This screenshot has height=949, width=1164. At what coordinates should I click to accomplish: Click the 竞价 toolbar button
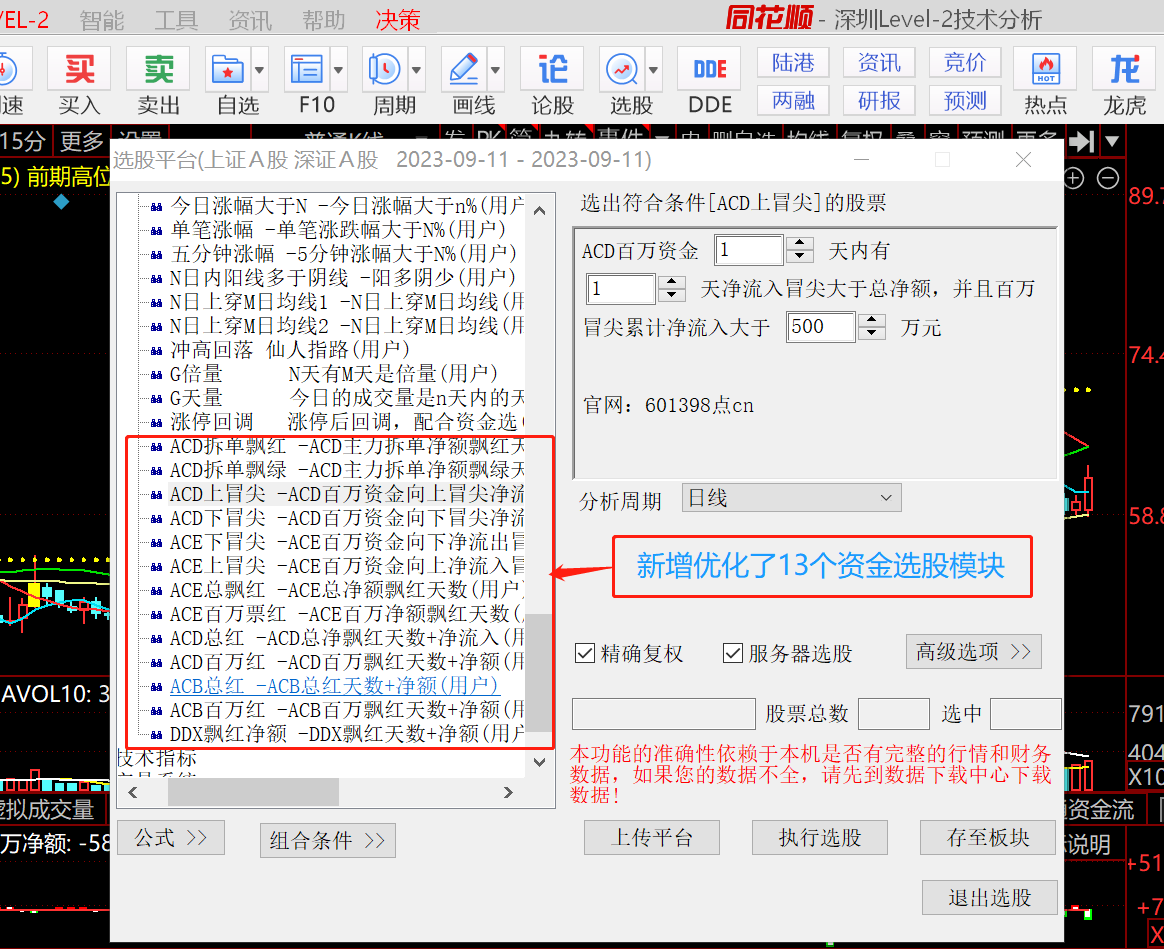(965, 62)
